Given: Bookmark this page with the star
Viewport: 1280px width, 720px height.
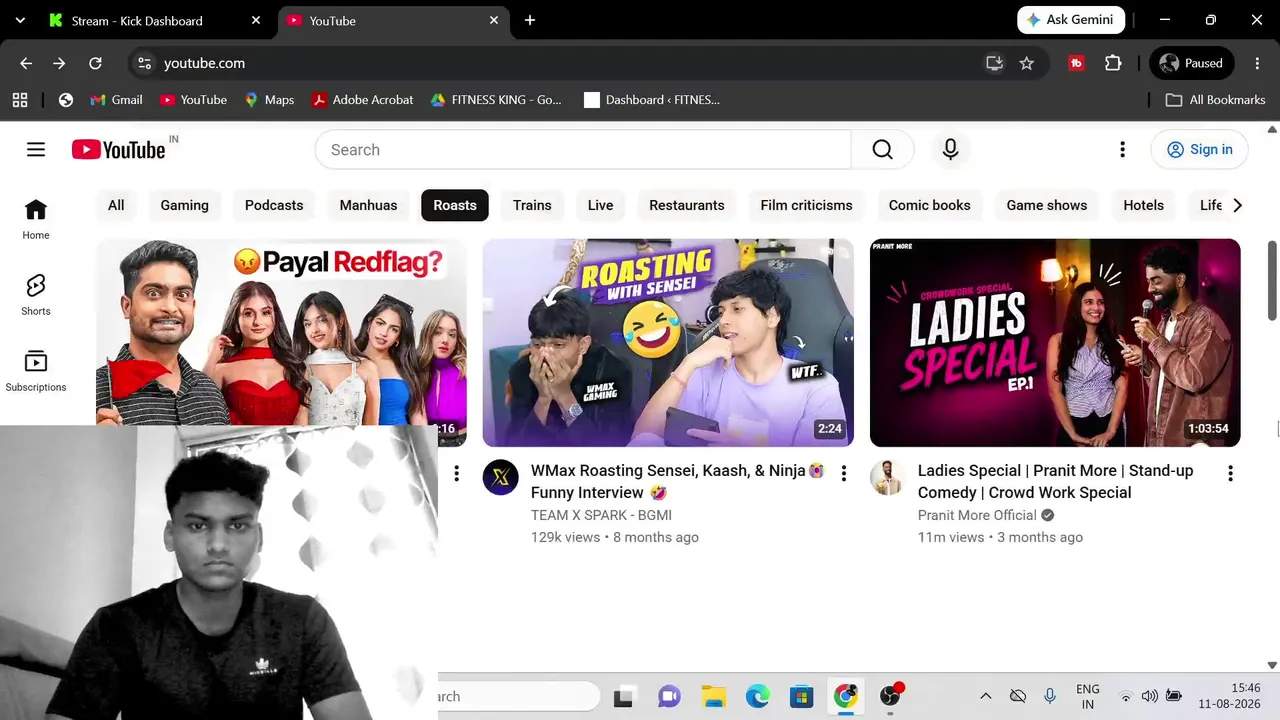Looking at the screenshot, I should [1026, 63].
